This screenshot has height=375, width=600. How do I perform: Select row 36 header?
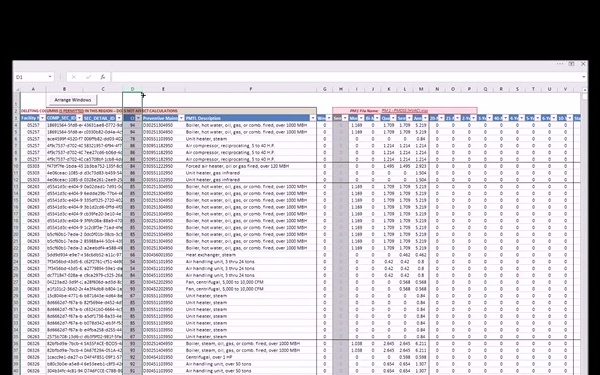[16, 344]
